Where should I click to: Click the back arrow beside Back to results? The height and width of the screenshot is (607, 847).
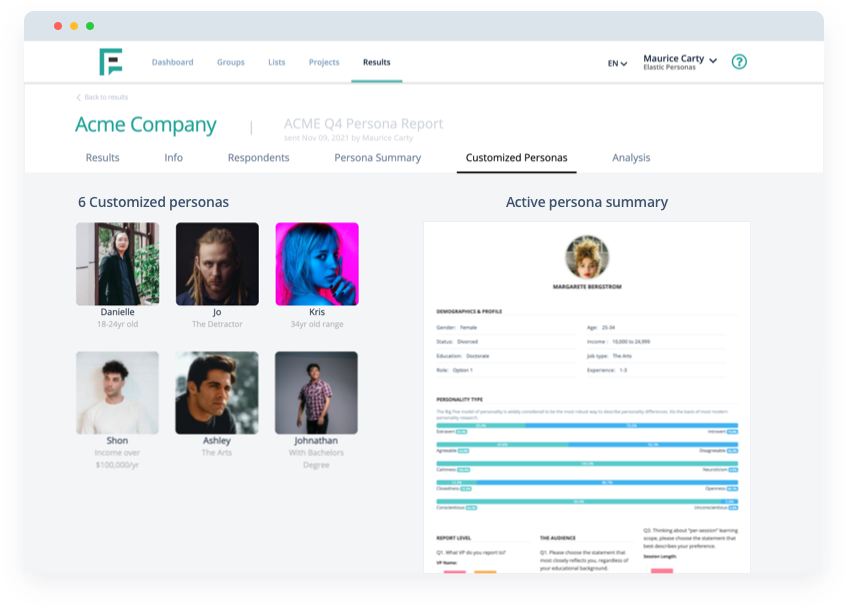[78, 97]
